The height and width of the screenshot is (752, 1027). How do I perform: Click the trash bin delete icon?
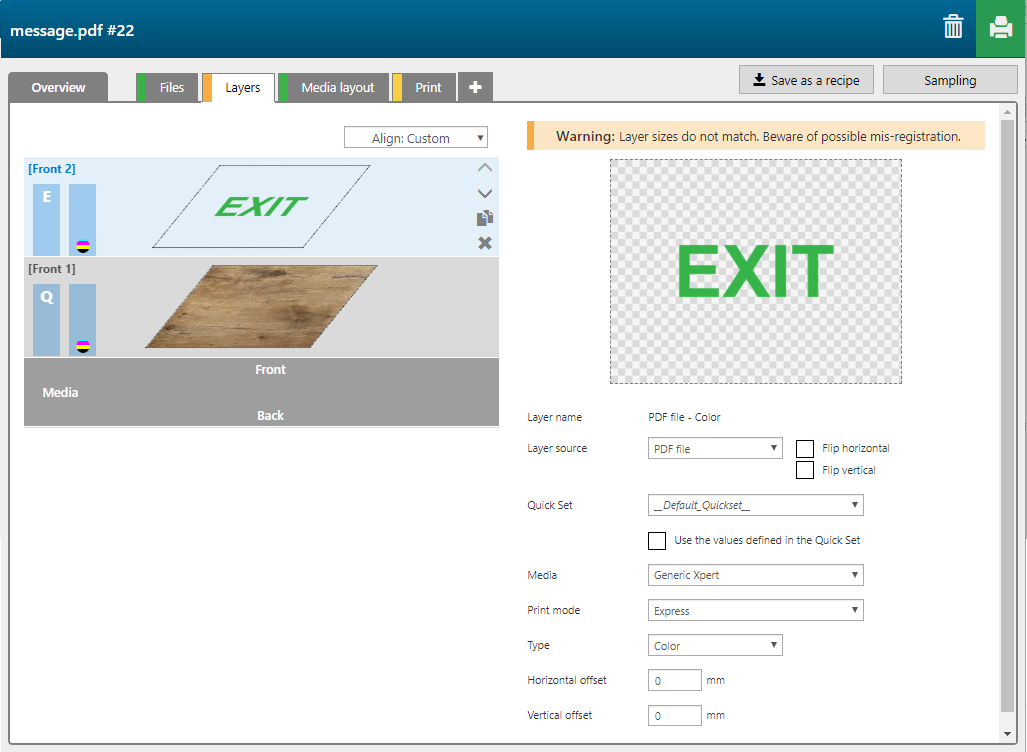953,28
